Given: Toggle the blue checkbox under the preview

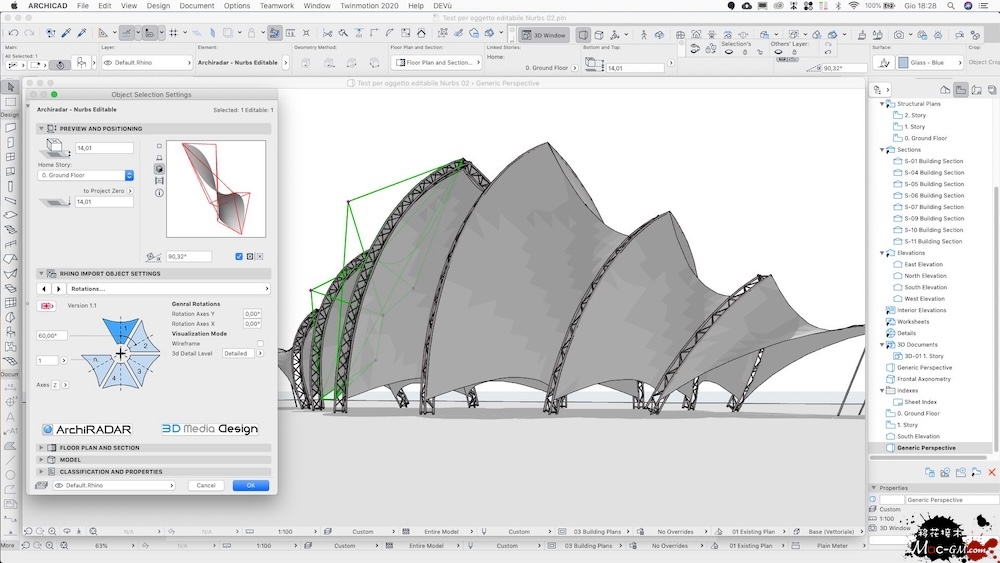Looking at the screenshot, I should click(x=239, y=257).
